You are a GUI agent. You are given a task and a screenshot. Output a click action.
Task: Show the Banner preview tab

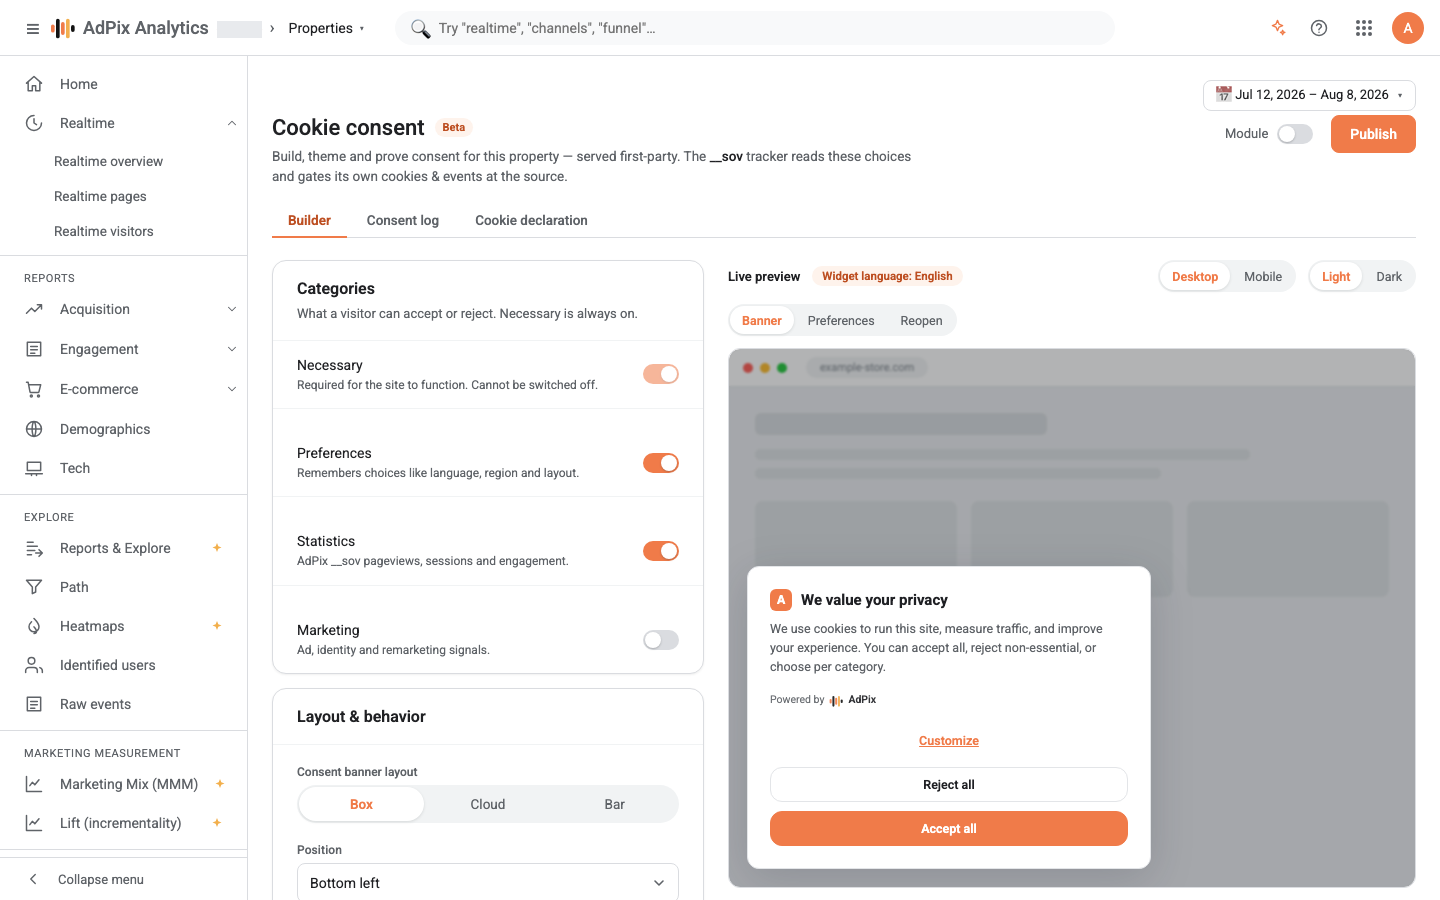[762, 321]
